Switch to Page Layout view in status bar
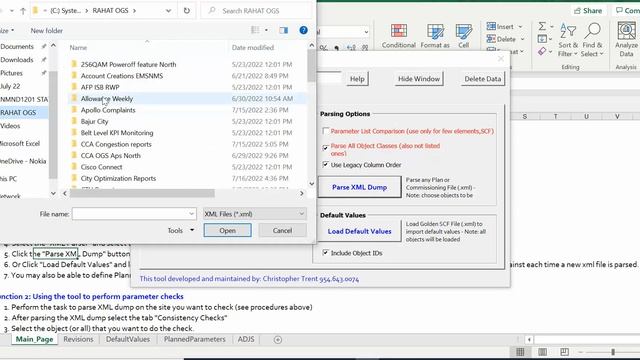640x360 pixels. click(542, 352)
